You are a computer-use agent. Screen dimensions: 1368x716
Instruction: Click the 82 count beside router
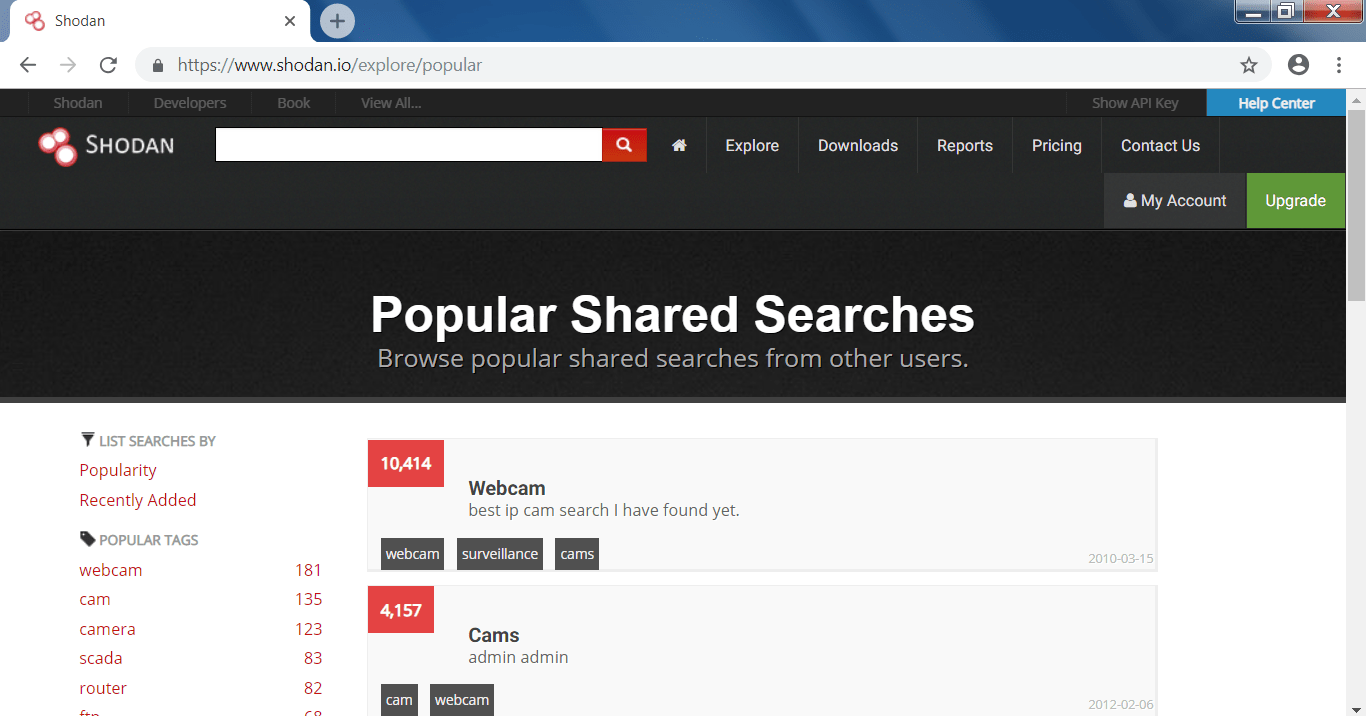pyautogui.click(x=313, y=688)
